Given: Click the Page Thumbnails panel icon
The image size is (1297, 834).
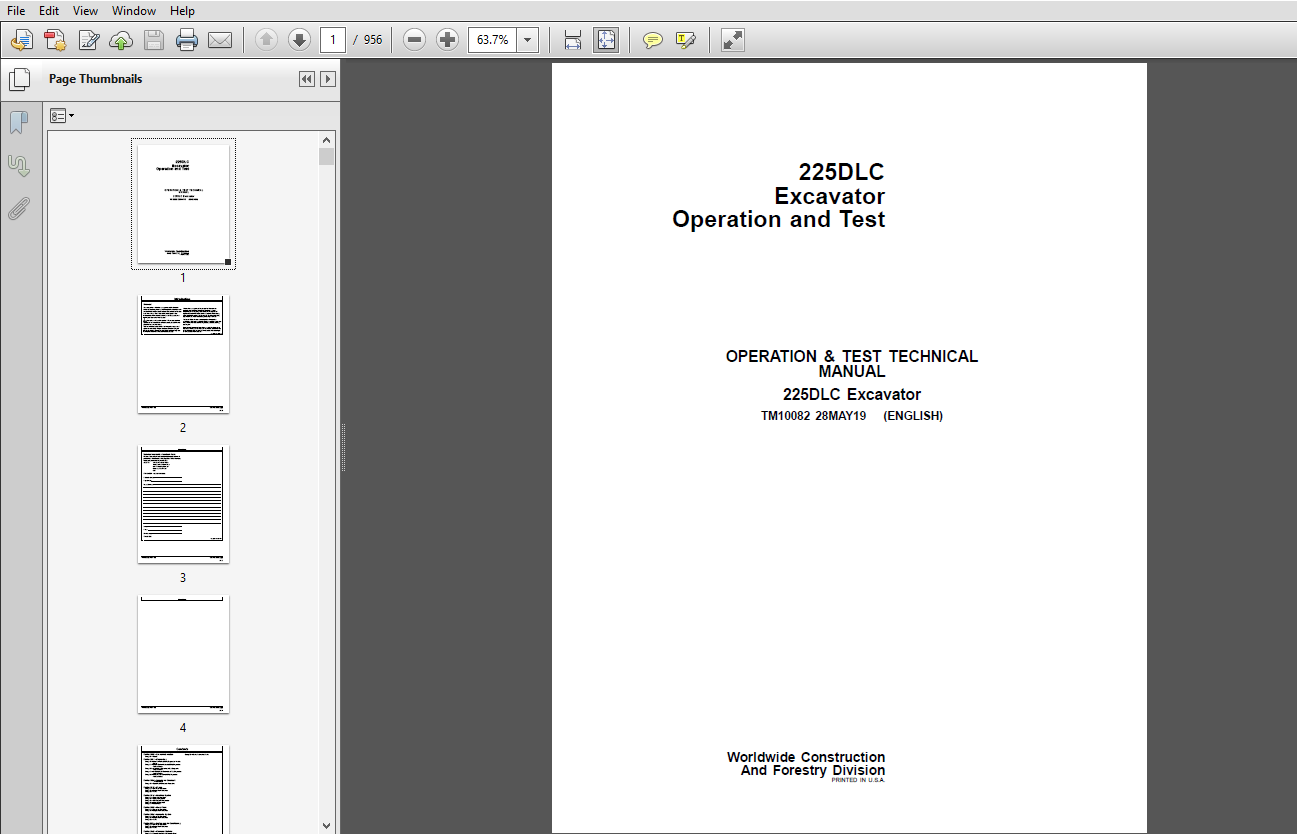Looking at the screenshot, I should click(19, 79).
